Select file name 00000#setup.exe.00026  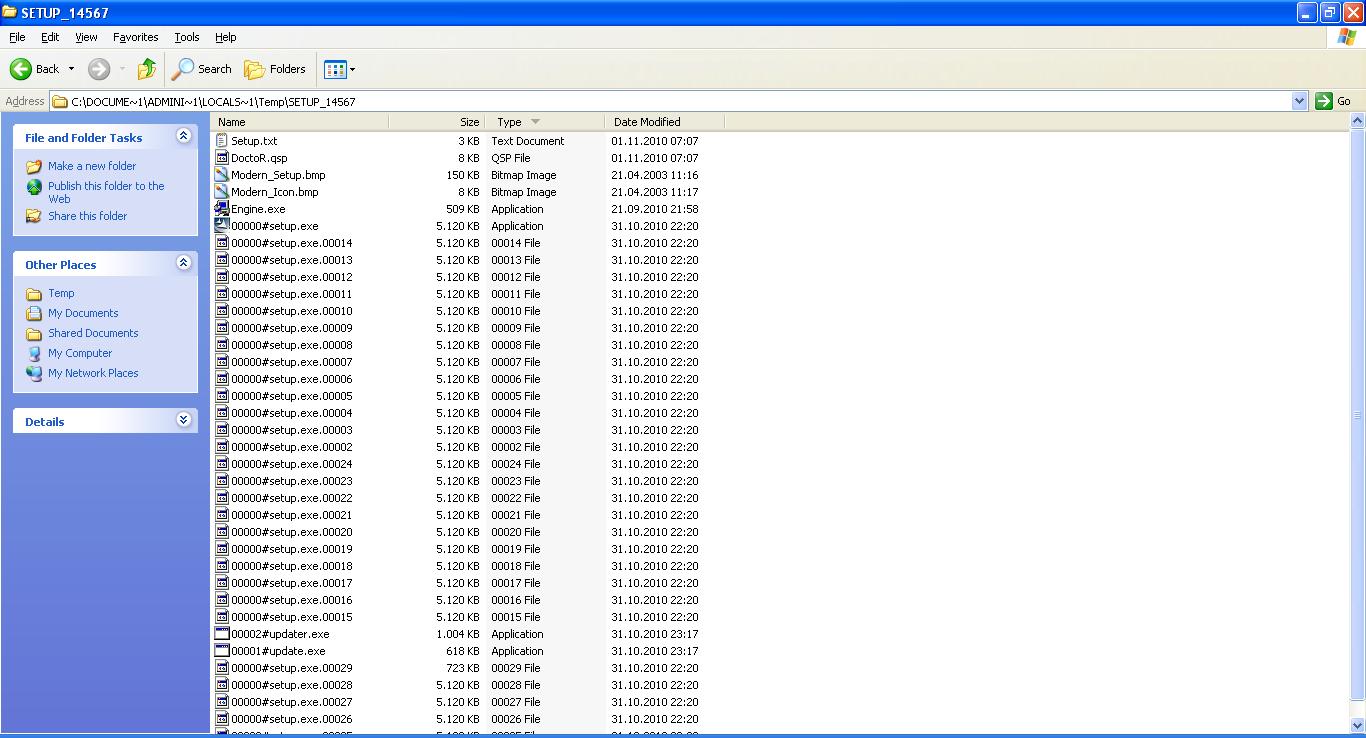292,719
